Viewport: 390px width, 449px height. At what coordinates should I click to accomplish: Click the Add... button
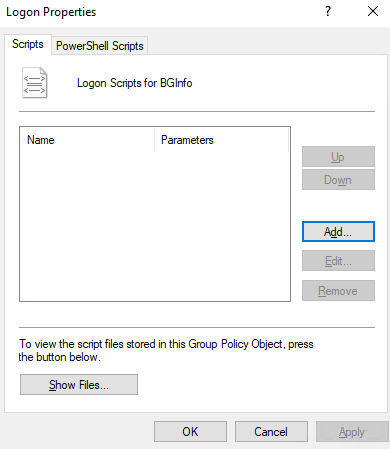[338, 232]
